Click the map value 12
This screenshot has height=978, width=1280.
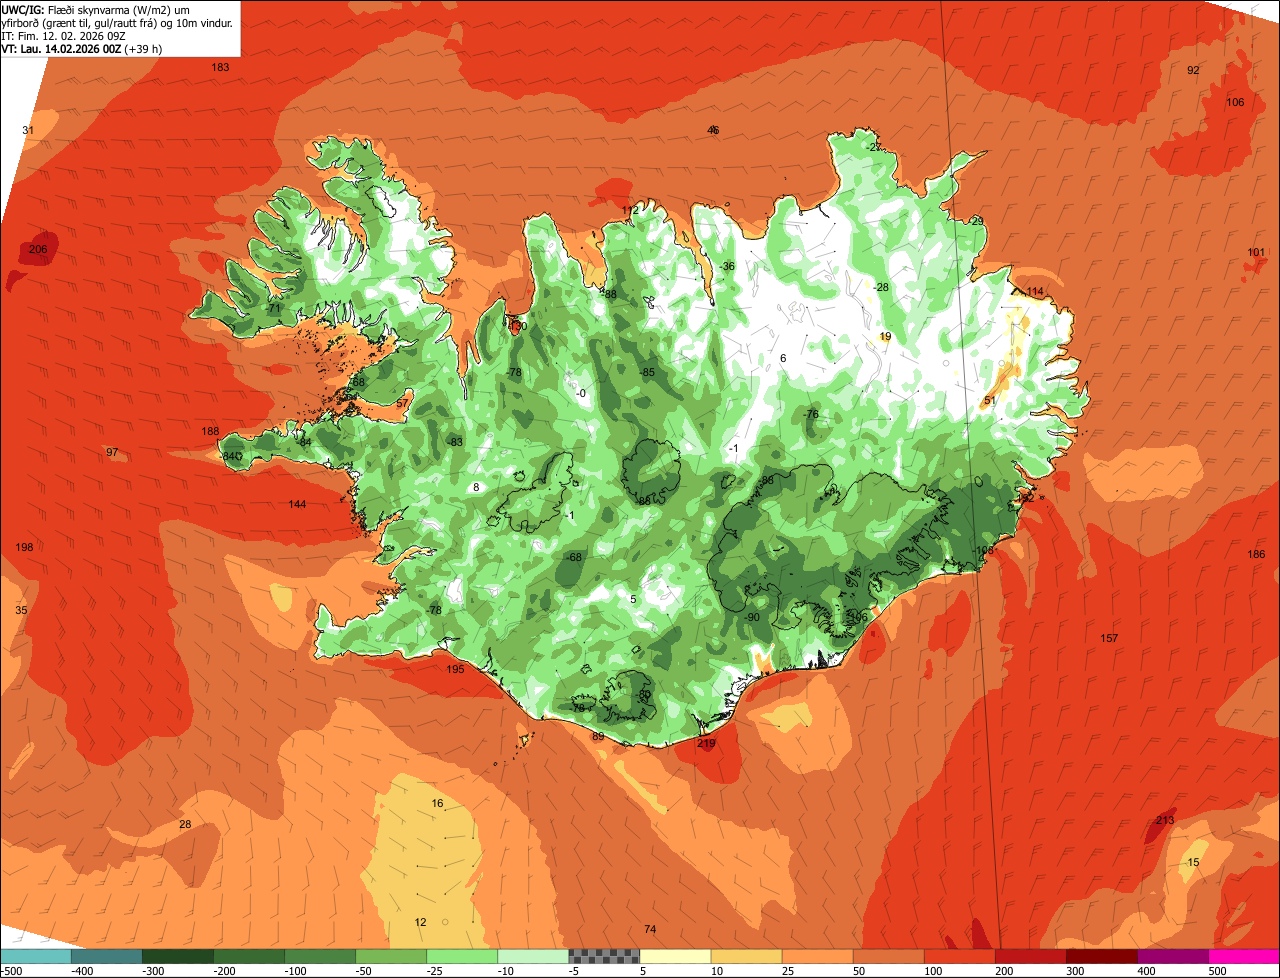[x=420, y=922]
